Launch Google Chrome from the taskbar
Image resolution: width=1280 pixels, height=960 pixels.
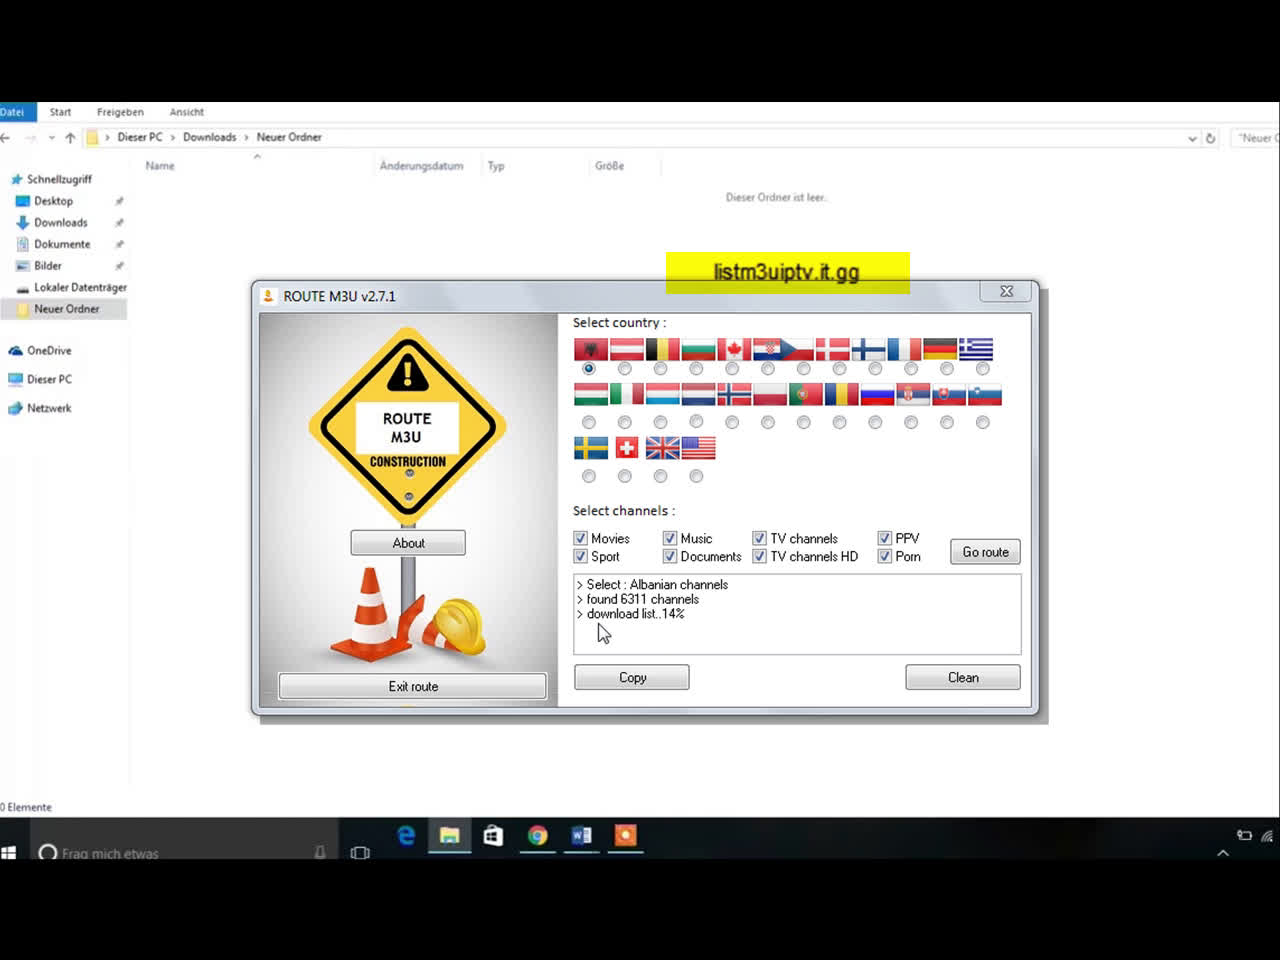538,836
